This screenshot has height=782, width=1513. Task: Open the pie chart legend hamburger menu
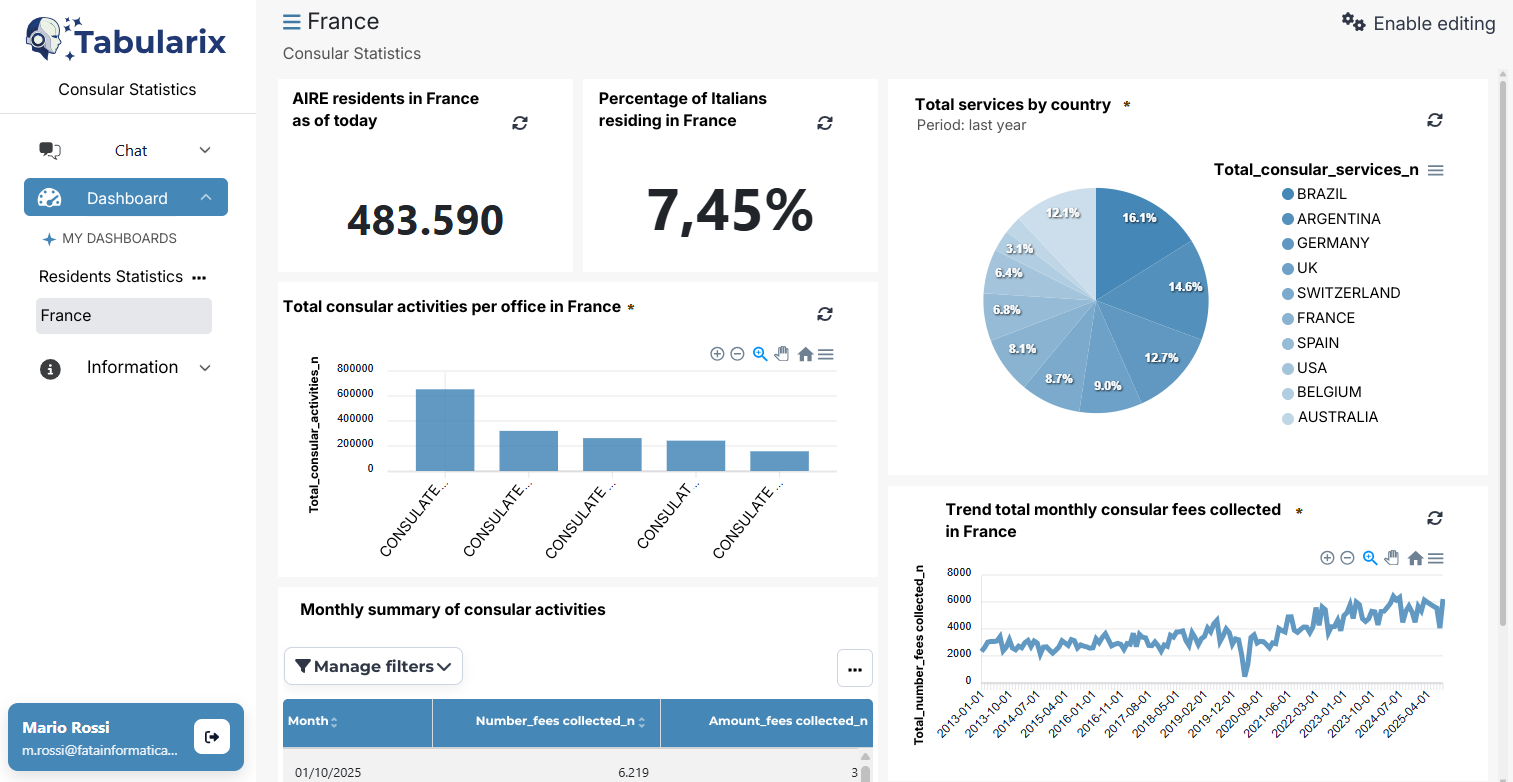click(x=1435, y=171)
